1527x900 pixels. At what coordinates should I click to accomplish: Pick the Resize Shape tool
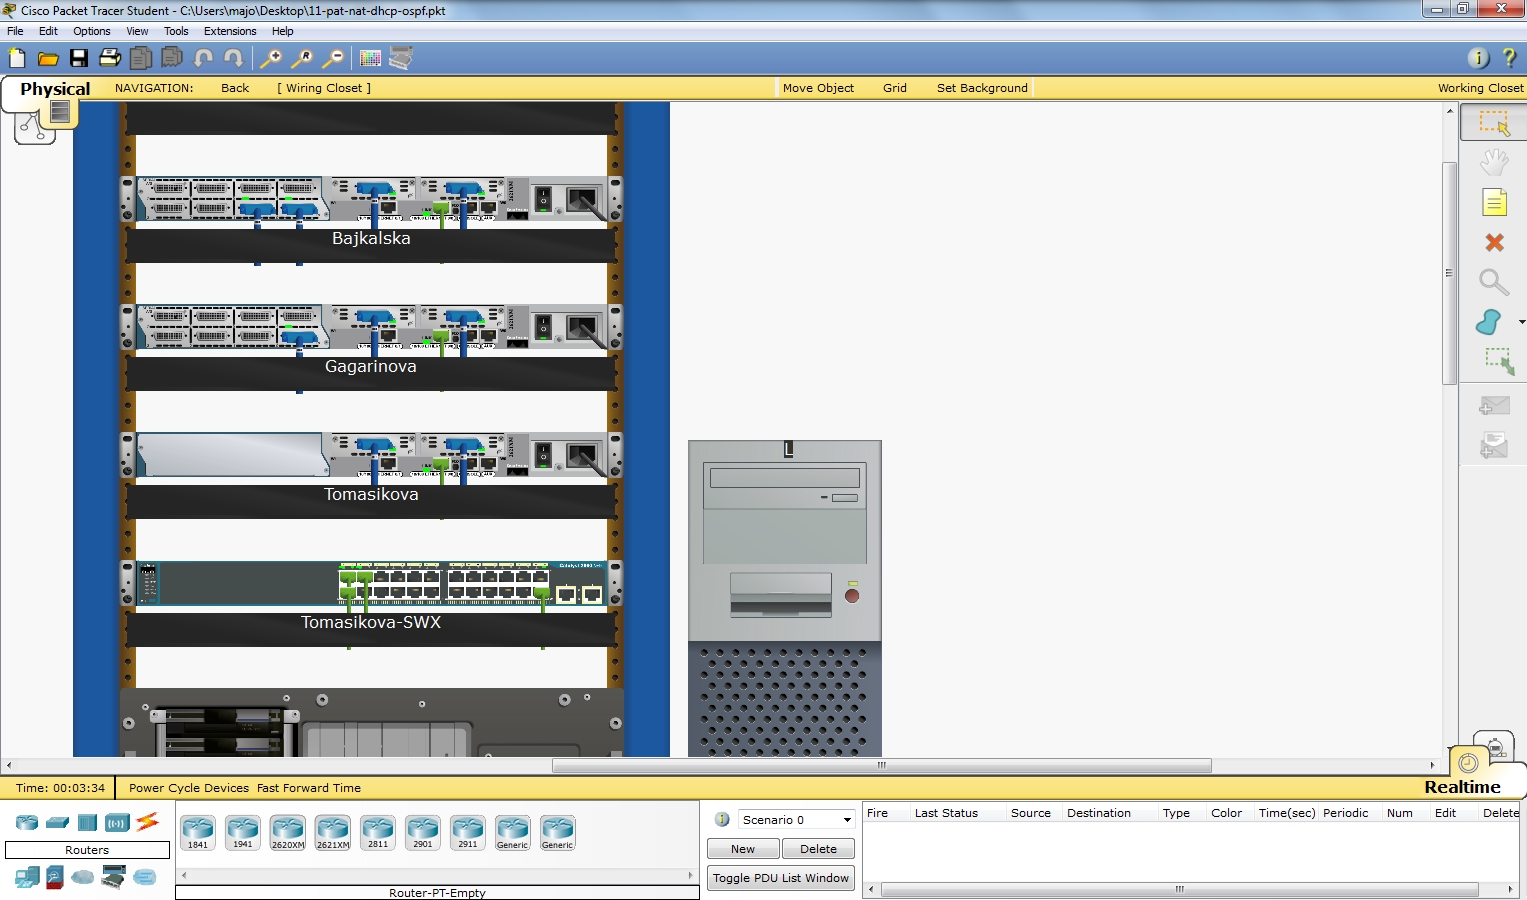tap(1498, 361)
